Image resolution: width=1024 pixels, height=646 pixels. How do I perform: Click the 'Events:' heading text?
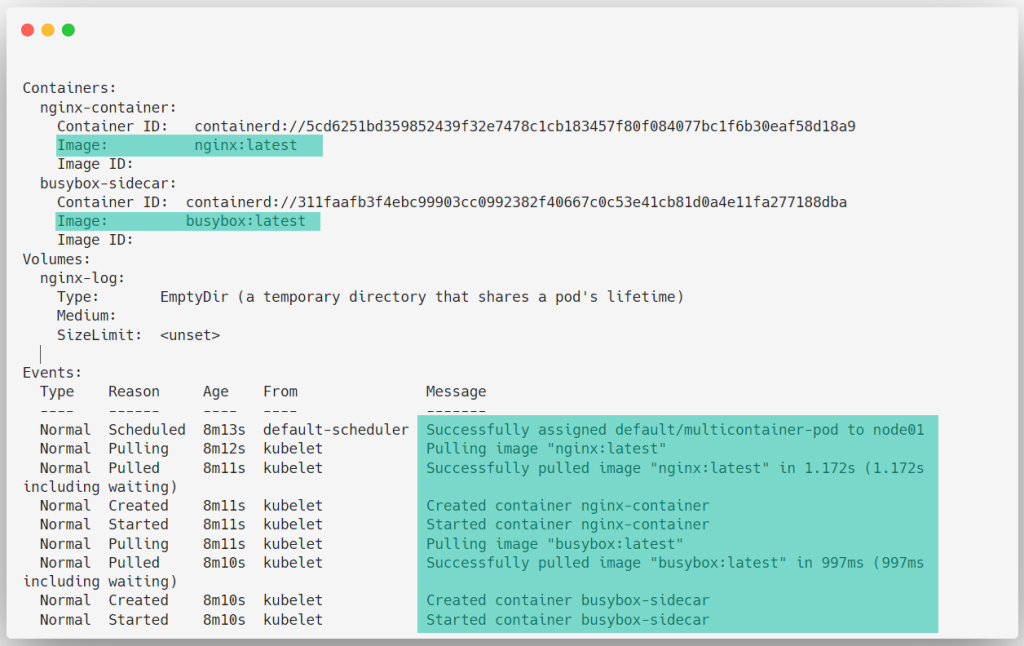[52, 372]
